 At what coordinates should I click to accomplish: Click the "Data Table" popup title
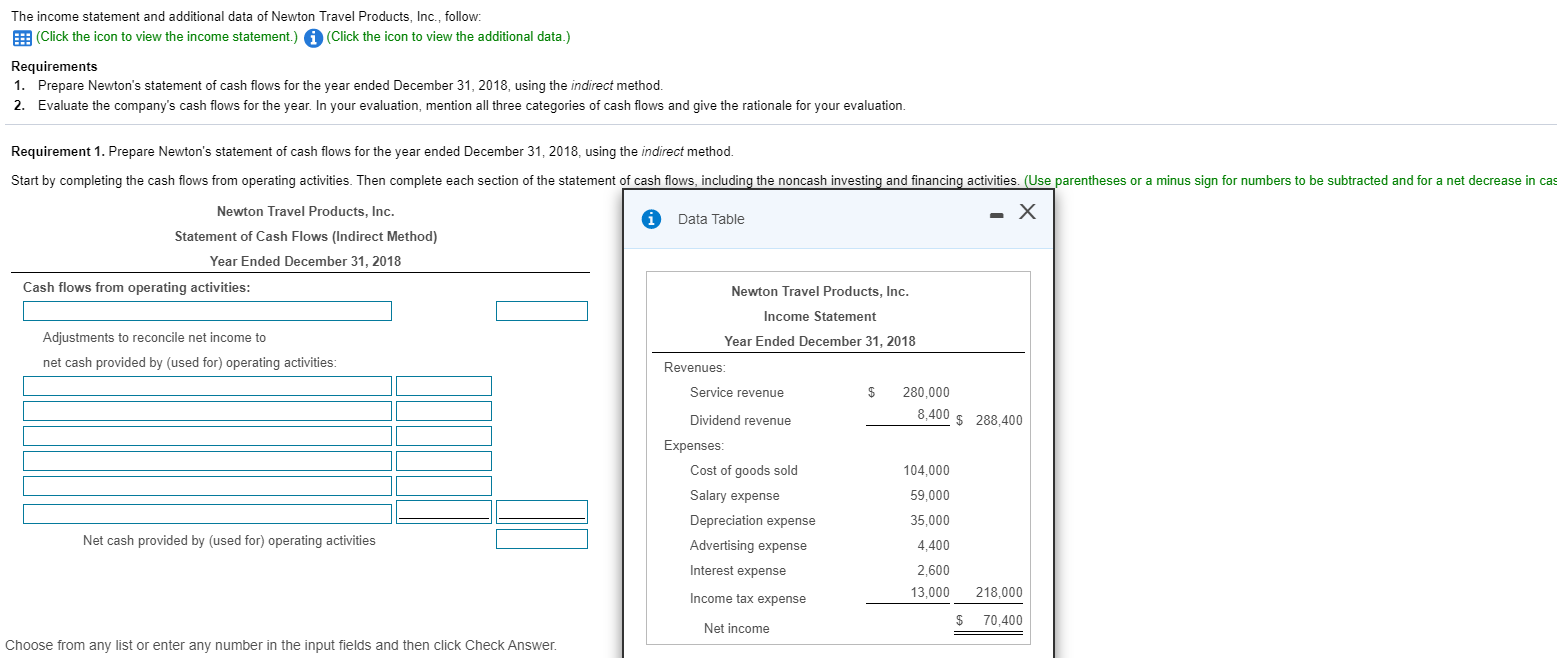[711, 219]
